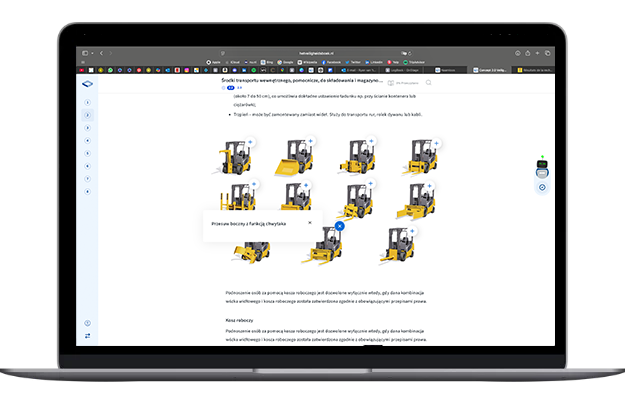Click the settings sliders icon in sidebar
625x400 pixels.
click(x=88, y=336)
